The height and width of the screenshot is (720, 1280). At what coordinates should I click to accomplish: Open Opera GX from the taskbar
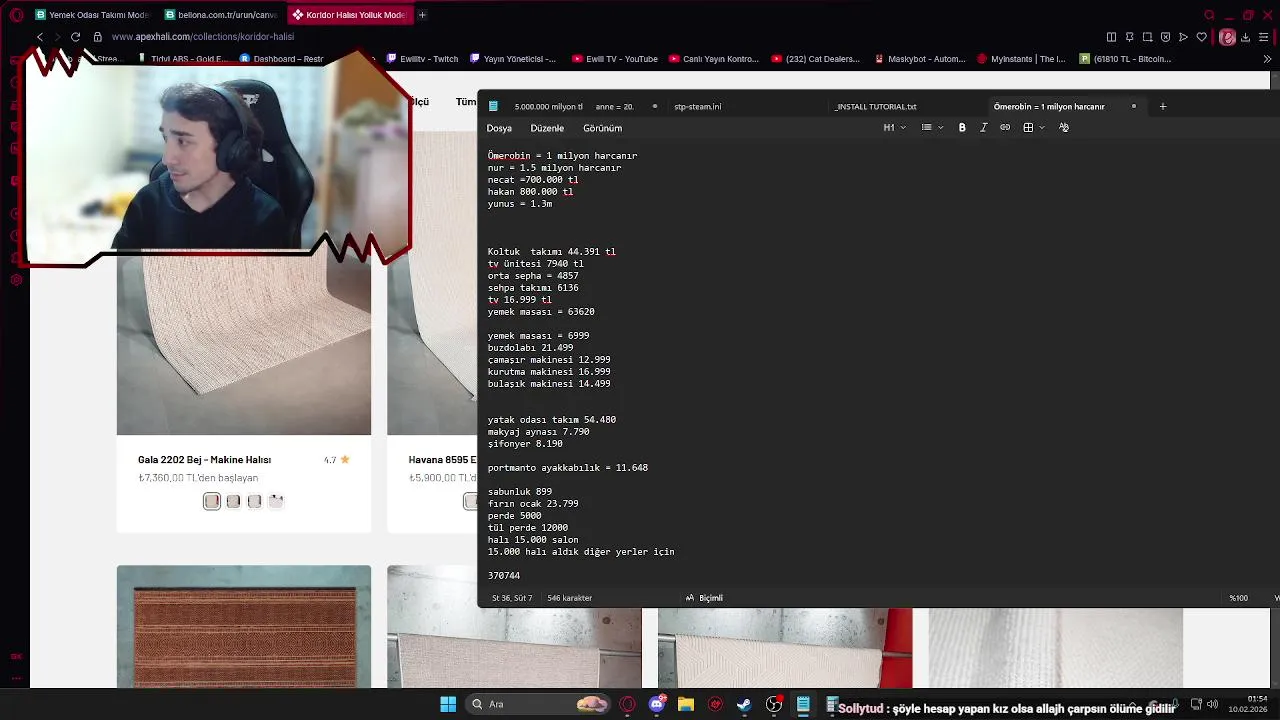coord(627,704)
